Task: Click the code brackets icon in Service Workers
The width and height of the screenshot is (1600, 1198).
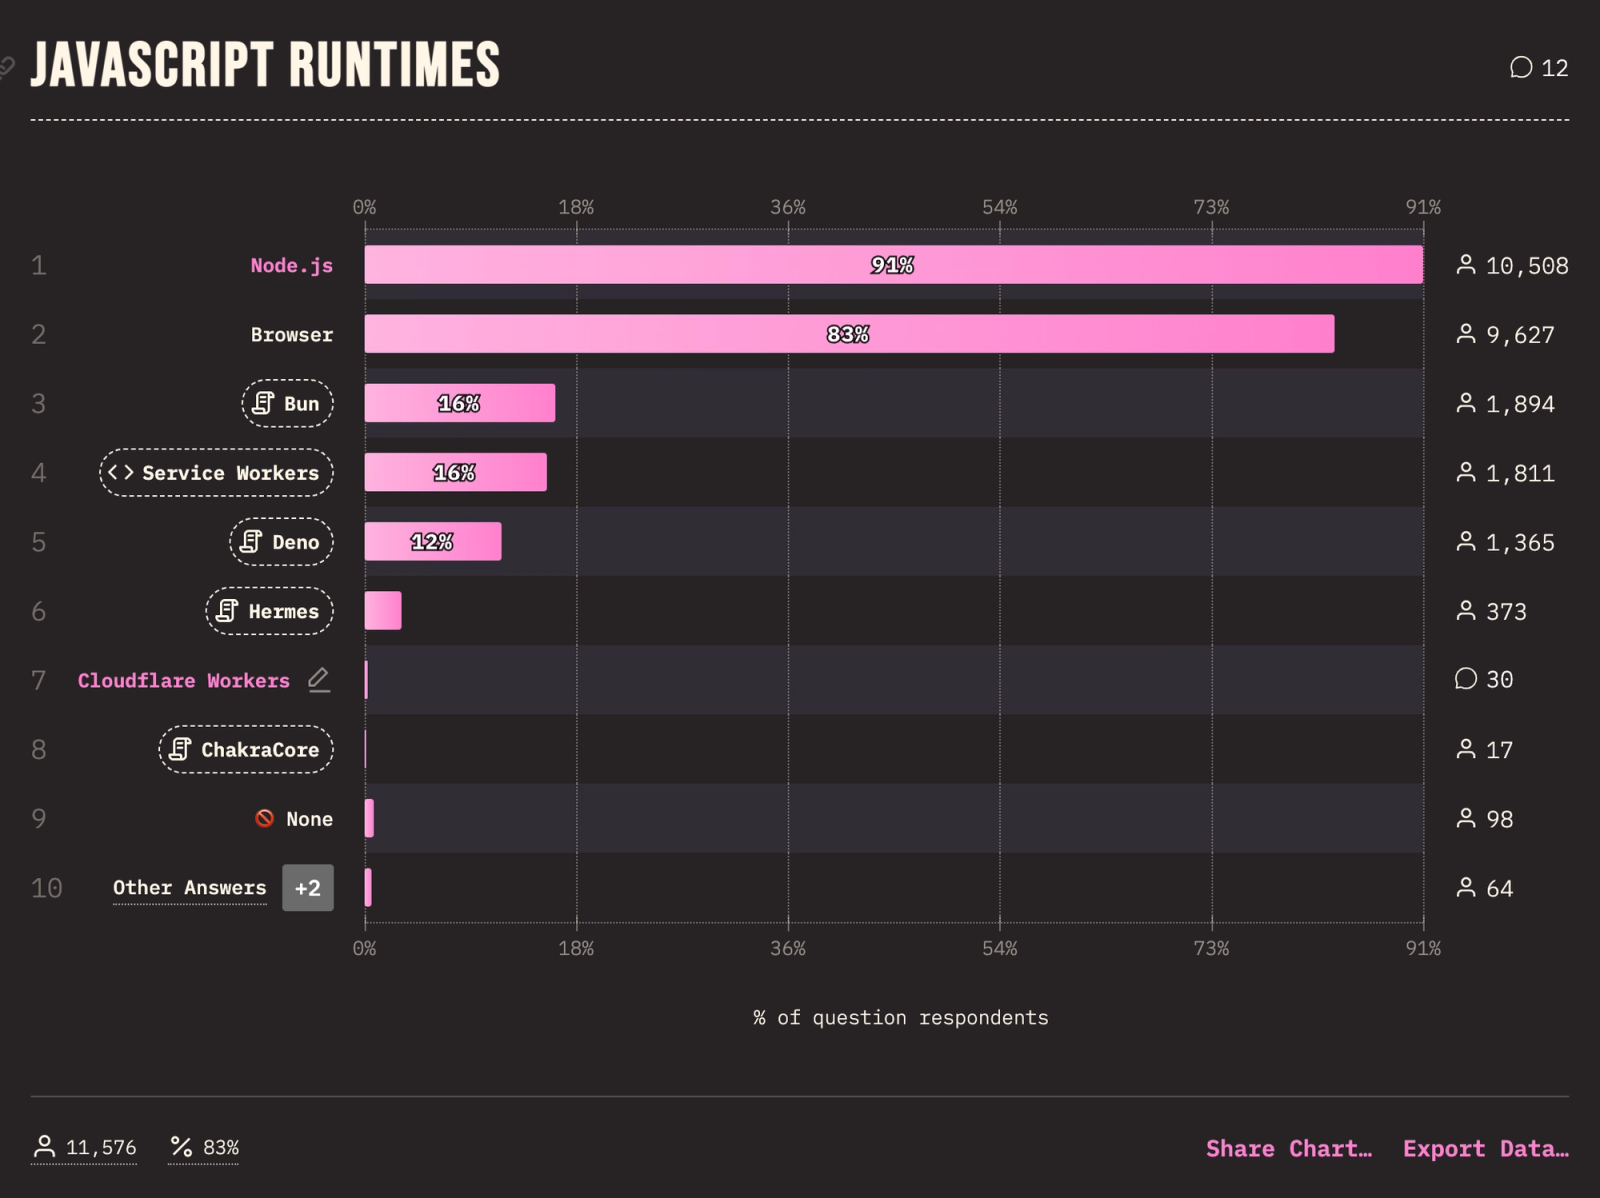Action: tap(121, 472)
